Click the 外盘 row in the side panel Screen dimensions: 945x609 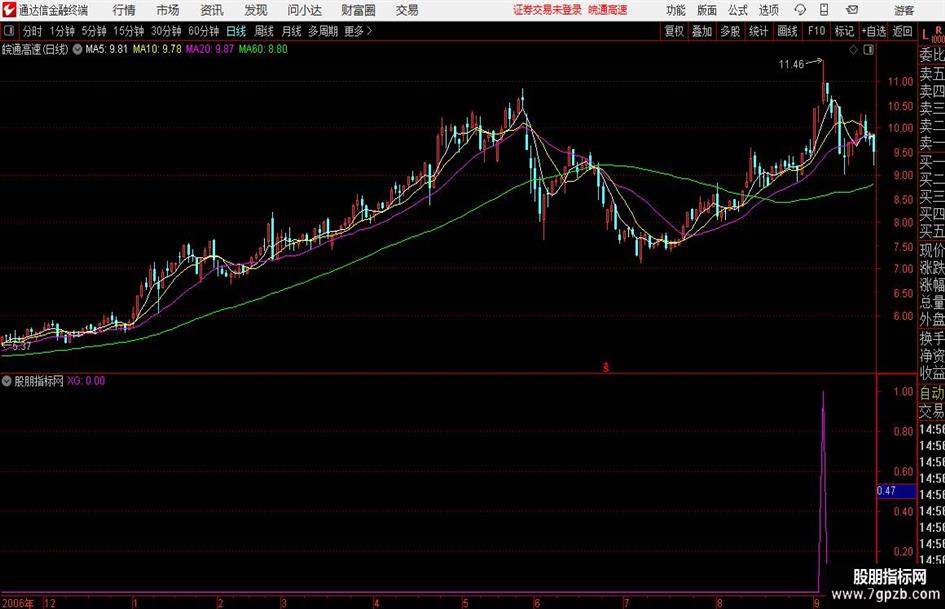coord(932,320)
